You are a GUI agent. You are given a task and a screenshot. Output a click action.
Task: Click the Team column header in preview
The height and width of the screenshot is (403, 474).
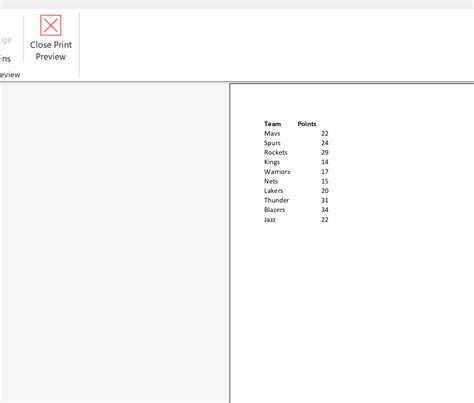pos(272,124)
